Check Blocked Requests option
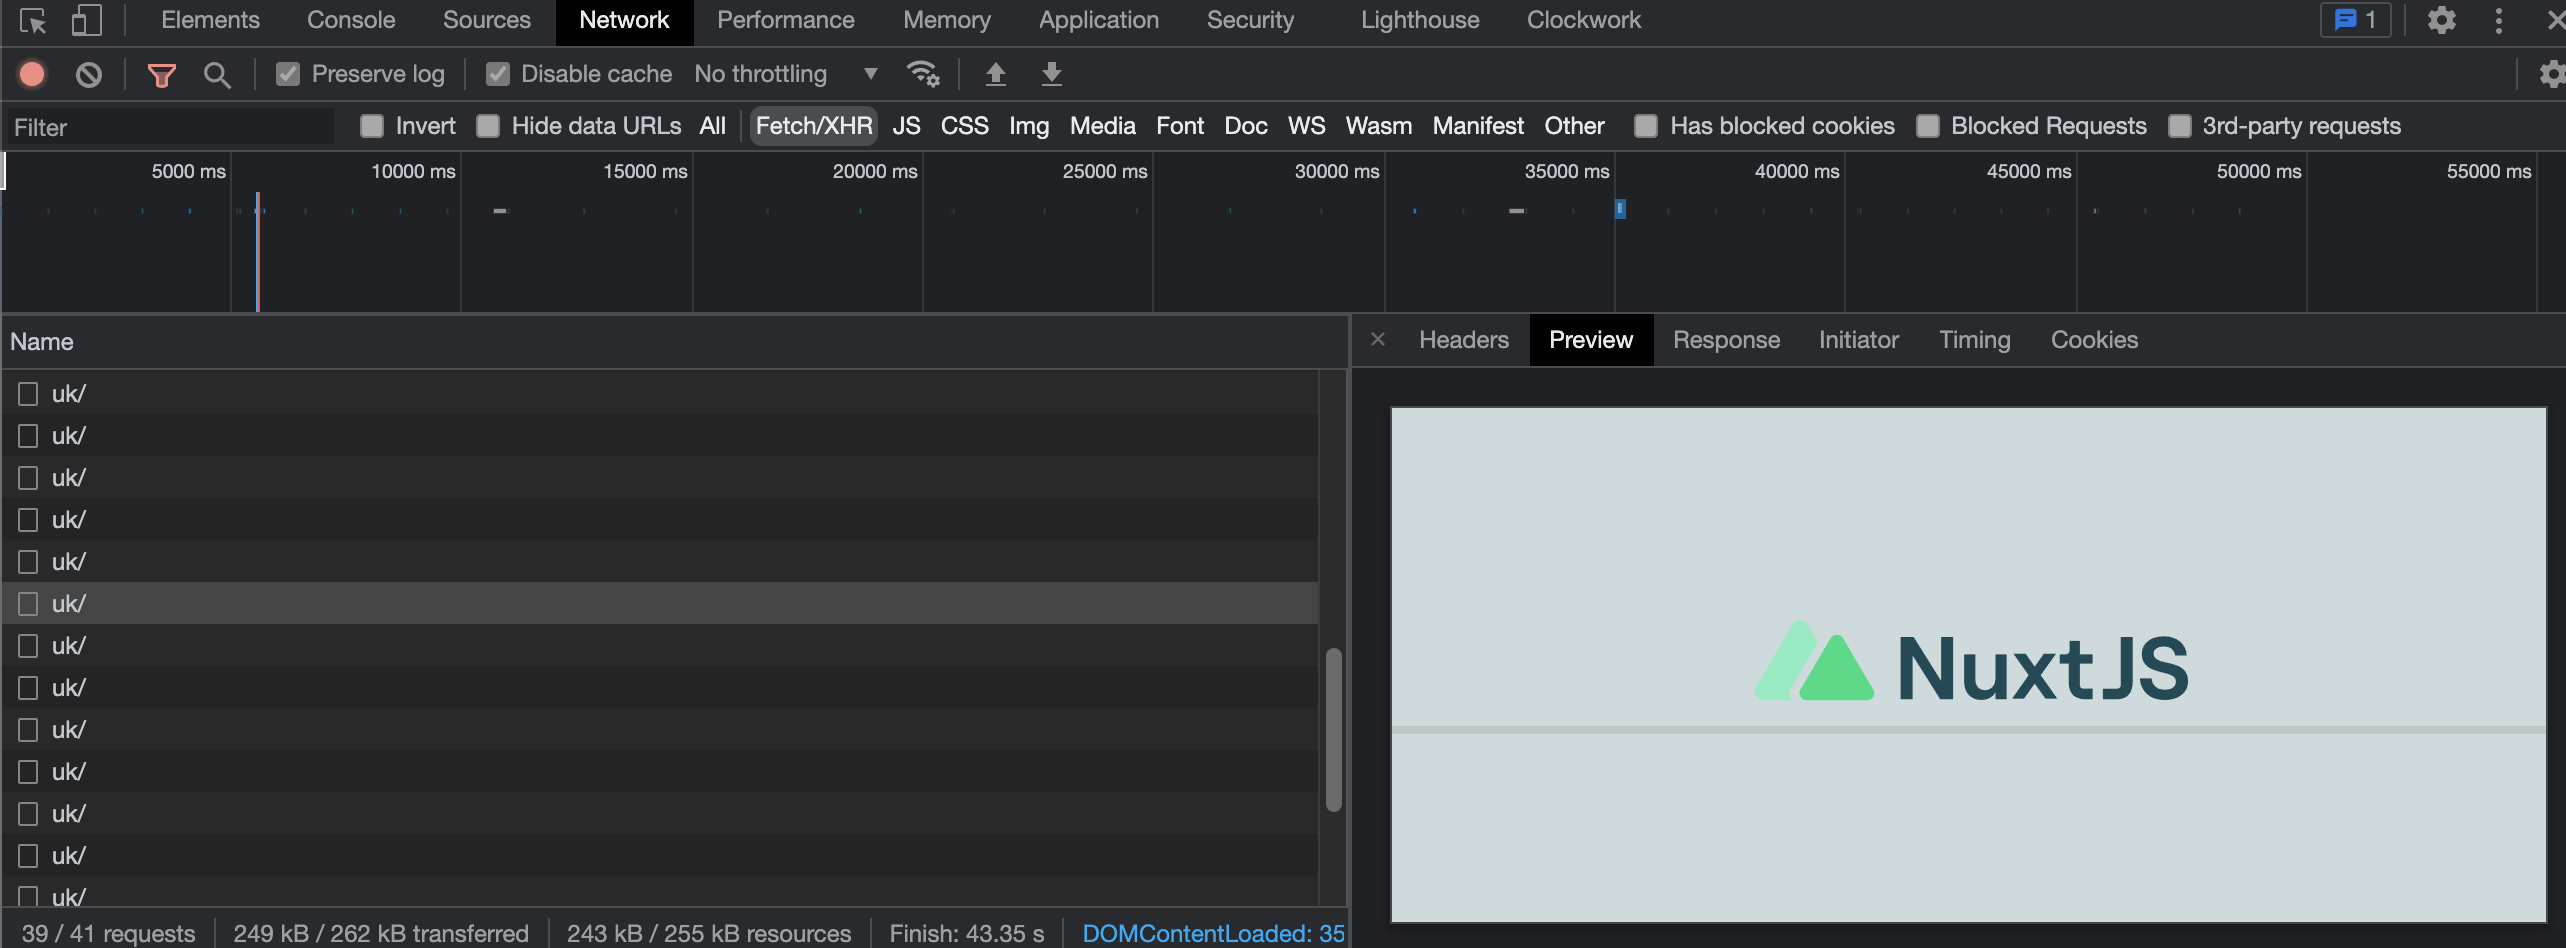 1928,126
